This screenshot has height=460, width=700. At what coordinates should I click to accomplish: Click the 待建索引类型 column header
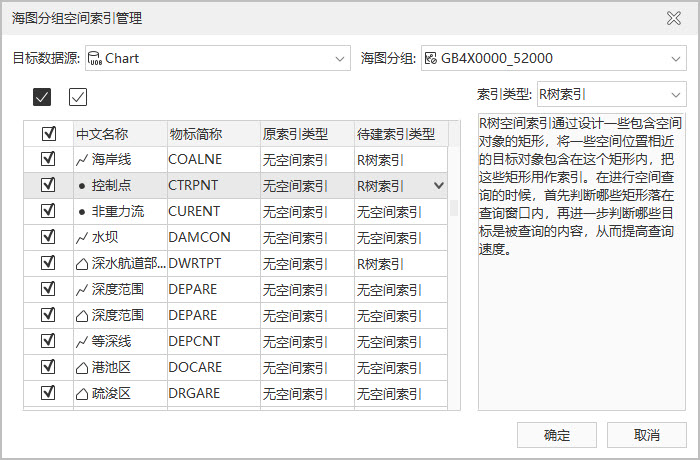click(x=395, y=133)
